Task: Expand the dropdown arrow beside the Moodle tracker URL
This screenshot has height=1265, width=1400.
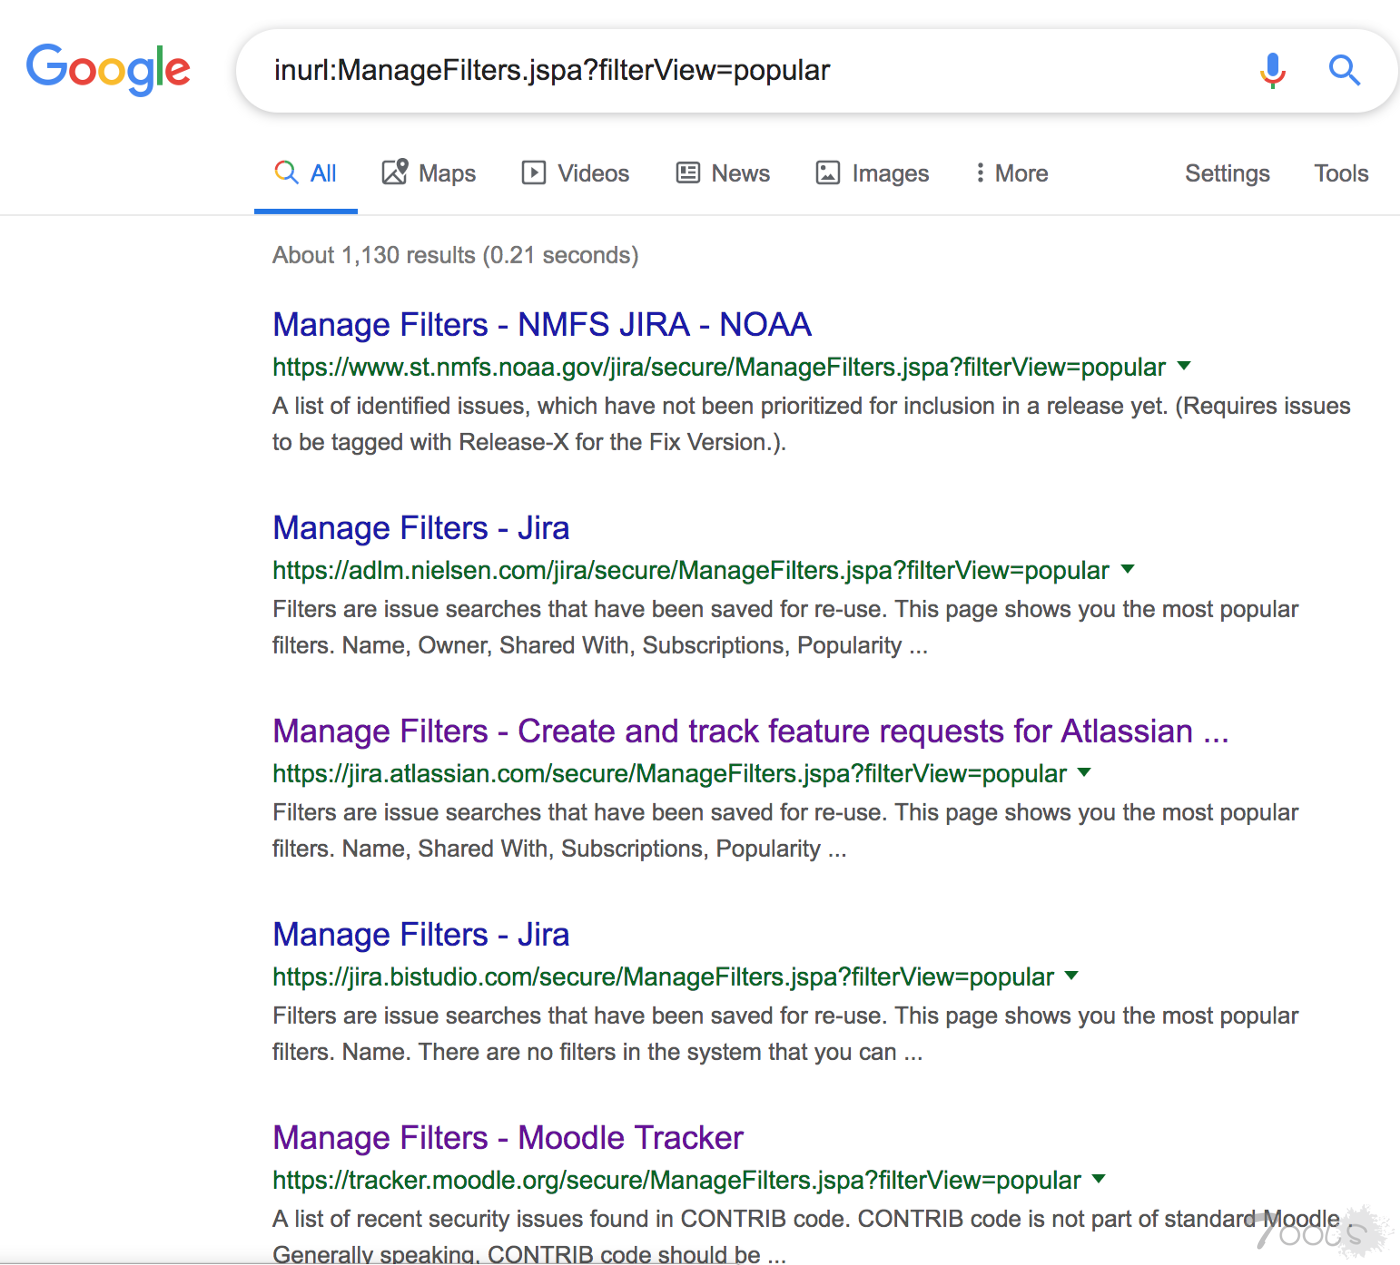Action: (1099, 1179)
